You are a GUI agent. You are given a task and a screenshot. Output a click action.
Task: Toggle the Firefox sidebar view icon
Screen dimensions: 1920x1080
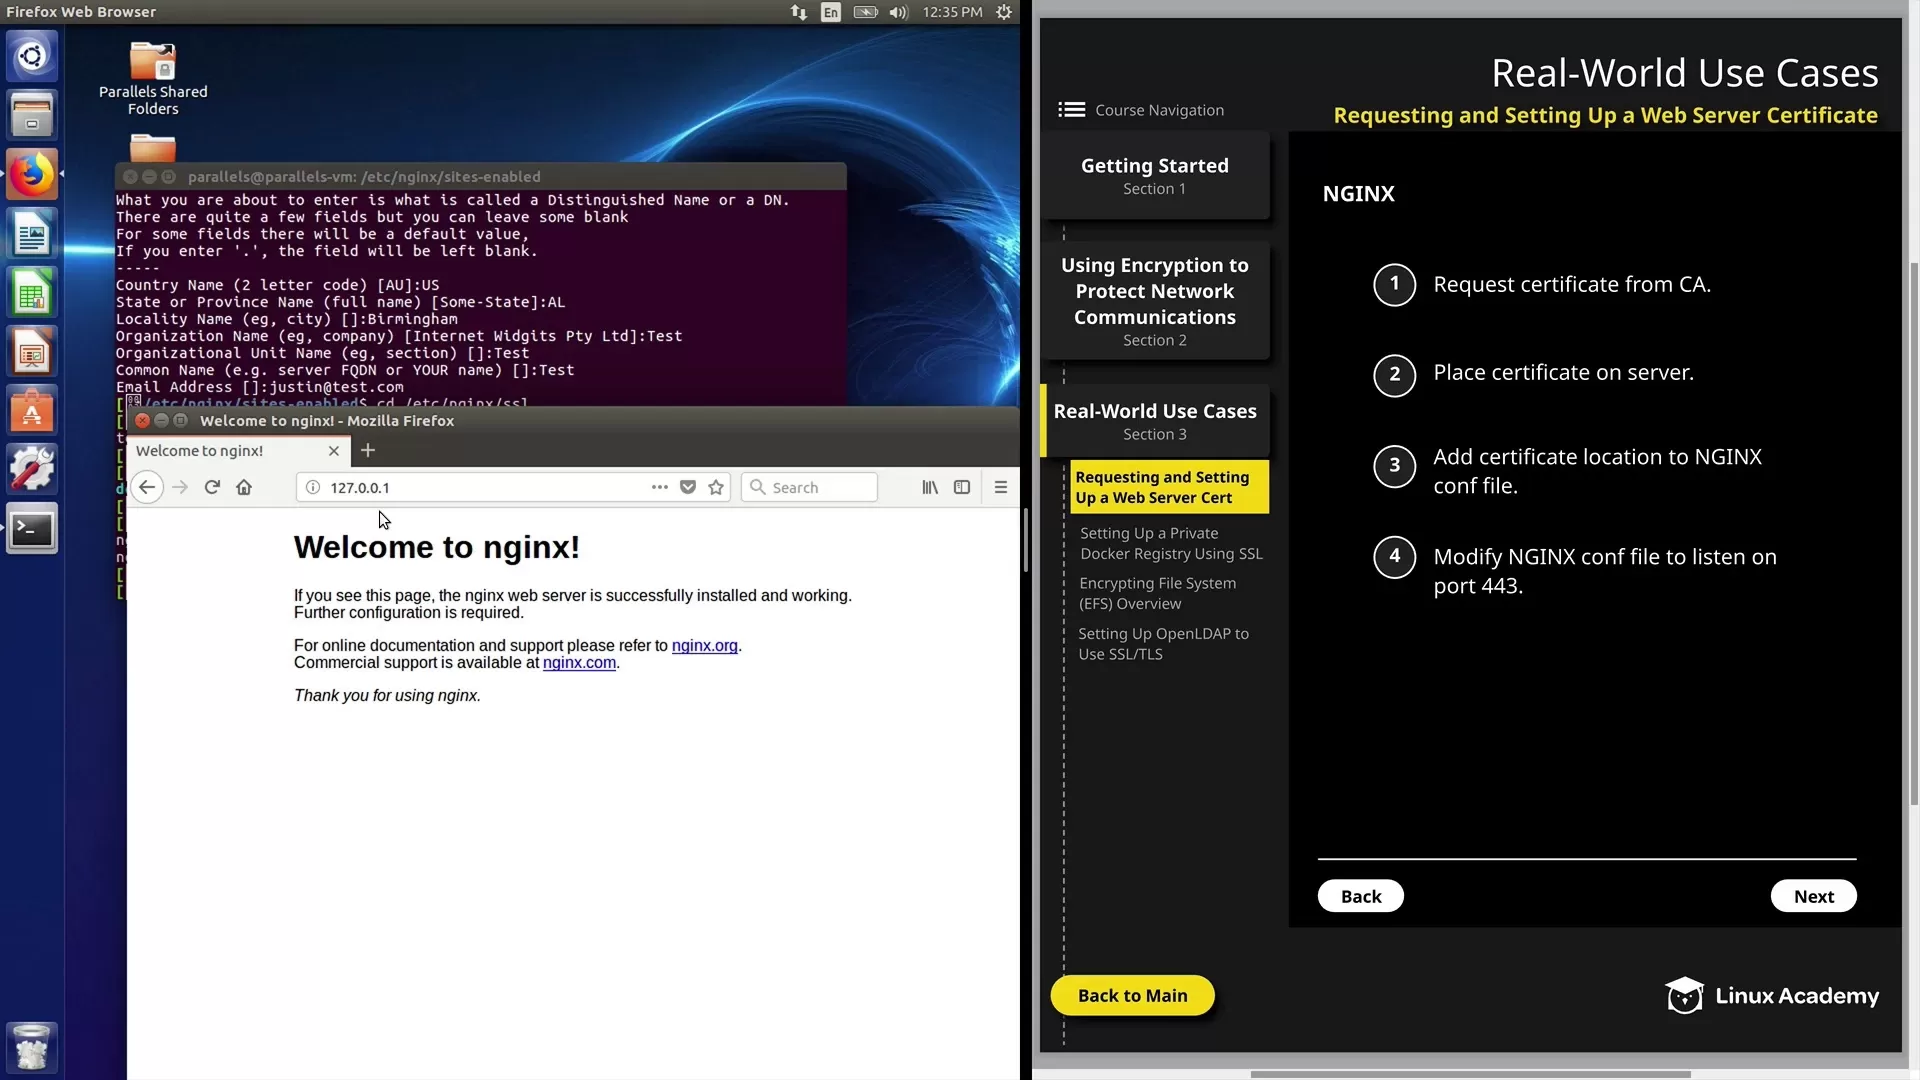962,487
